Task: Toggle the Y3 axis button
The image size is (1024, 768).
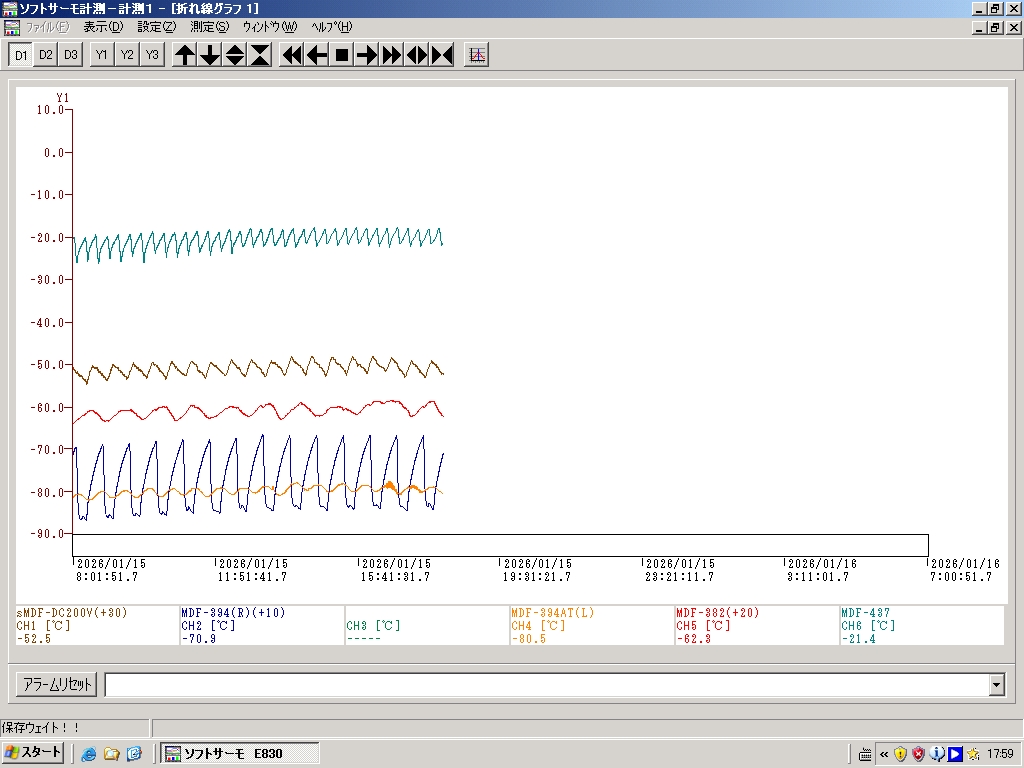Action: (151, 55)
